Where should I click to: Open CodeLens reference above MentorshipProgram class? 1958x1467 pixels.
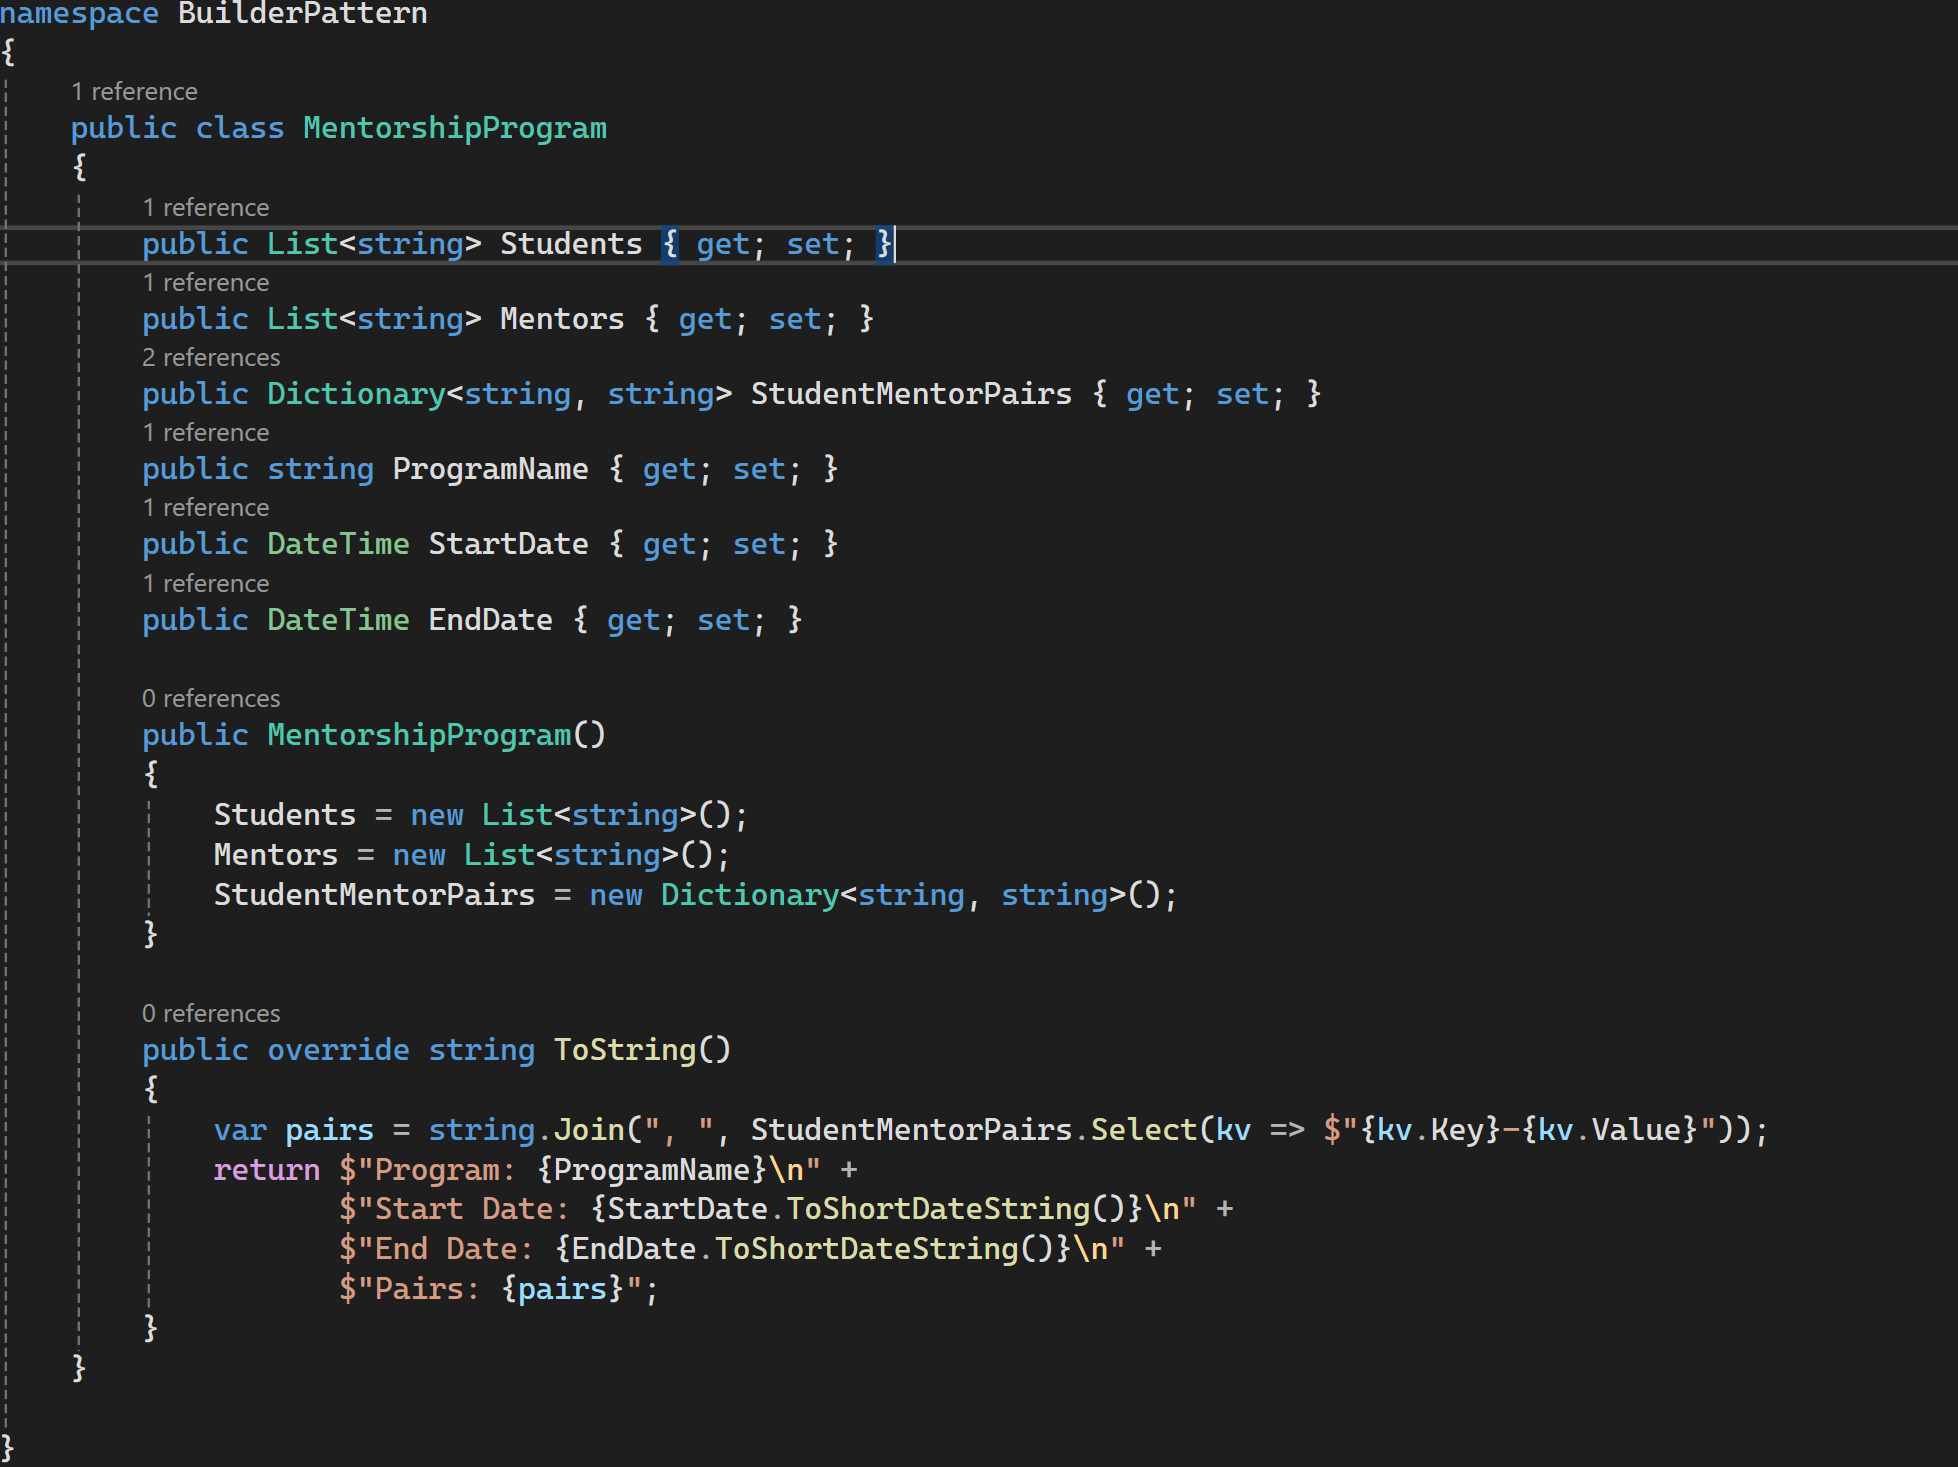point(134,92)
